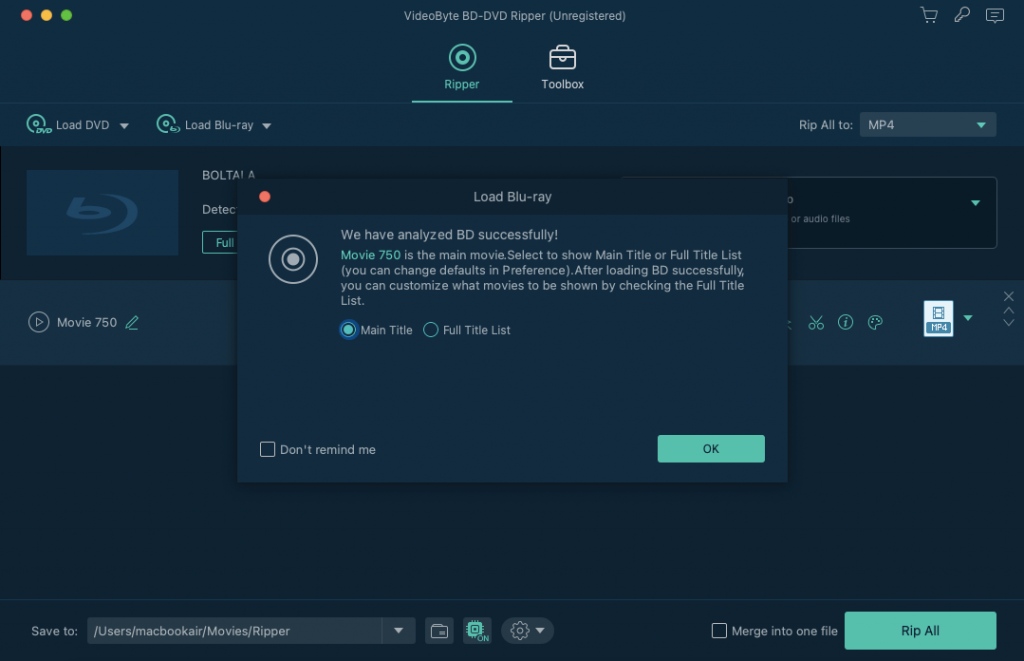Click the macOS green zoom button

click(x=67, y=15)
